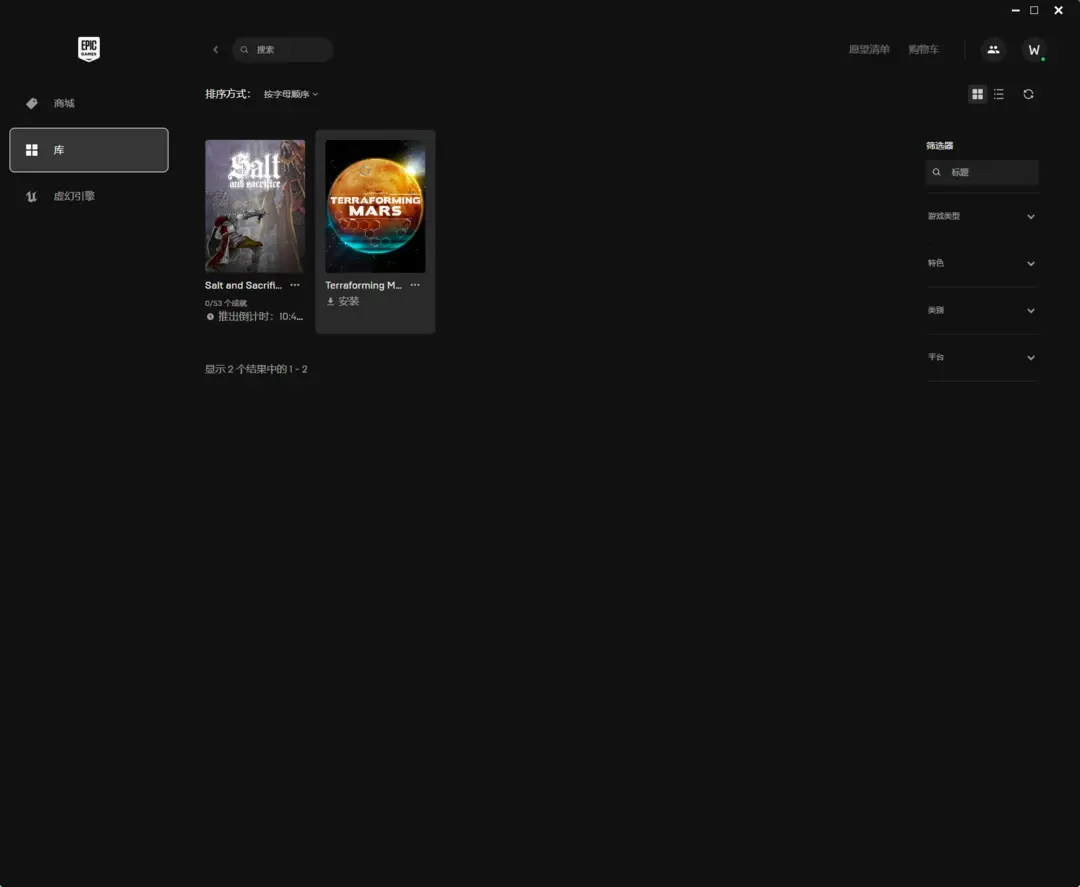Open the 按字母顺序 sort dropdown
This screenshot has height=887, width=1080.
point(291,94)
